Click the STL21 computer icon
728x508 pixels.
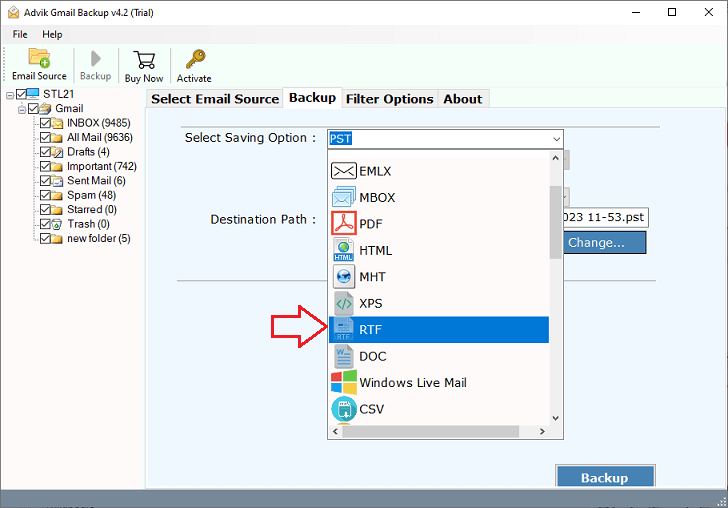point(33,94)
